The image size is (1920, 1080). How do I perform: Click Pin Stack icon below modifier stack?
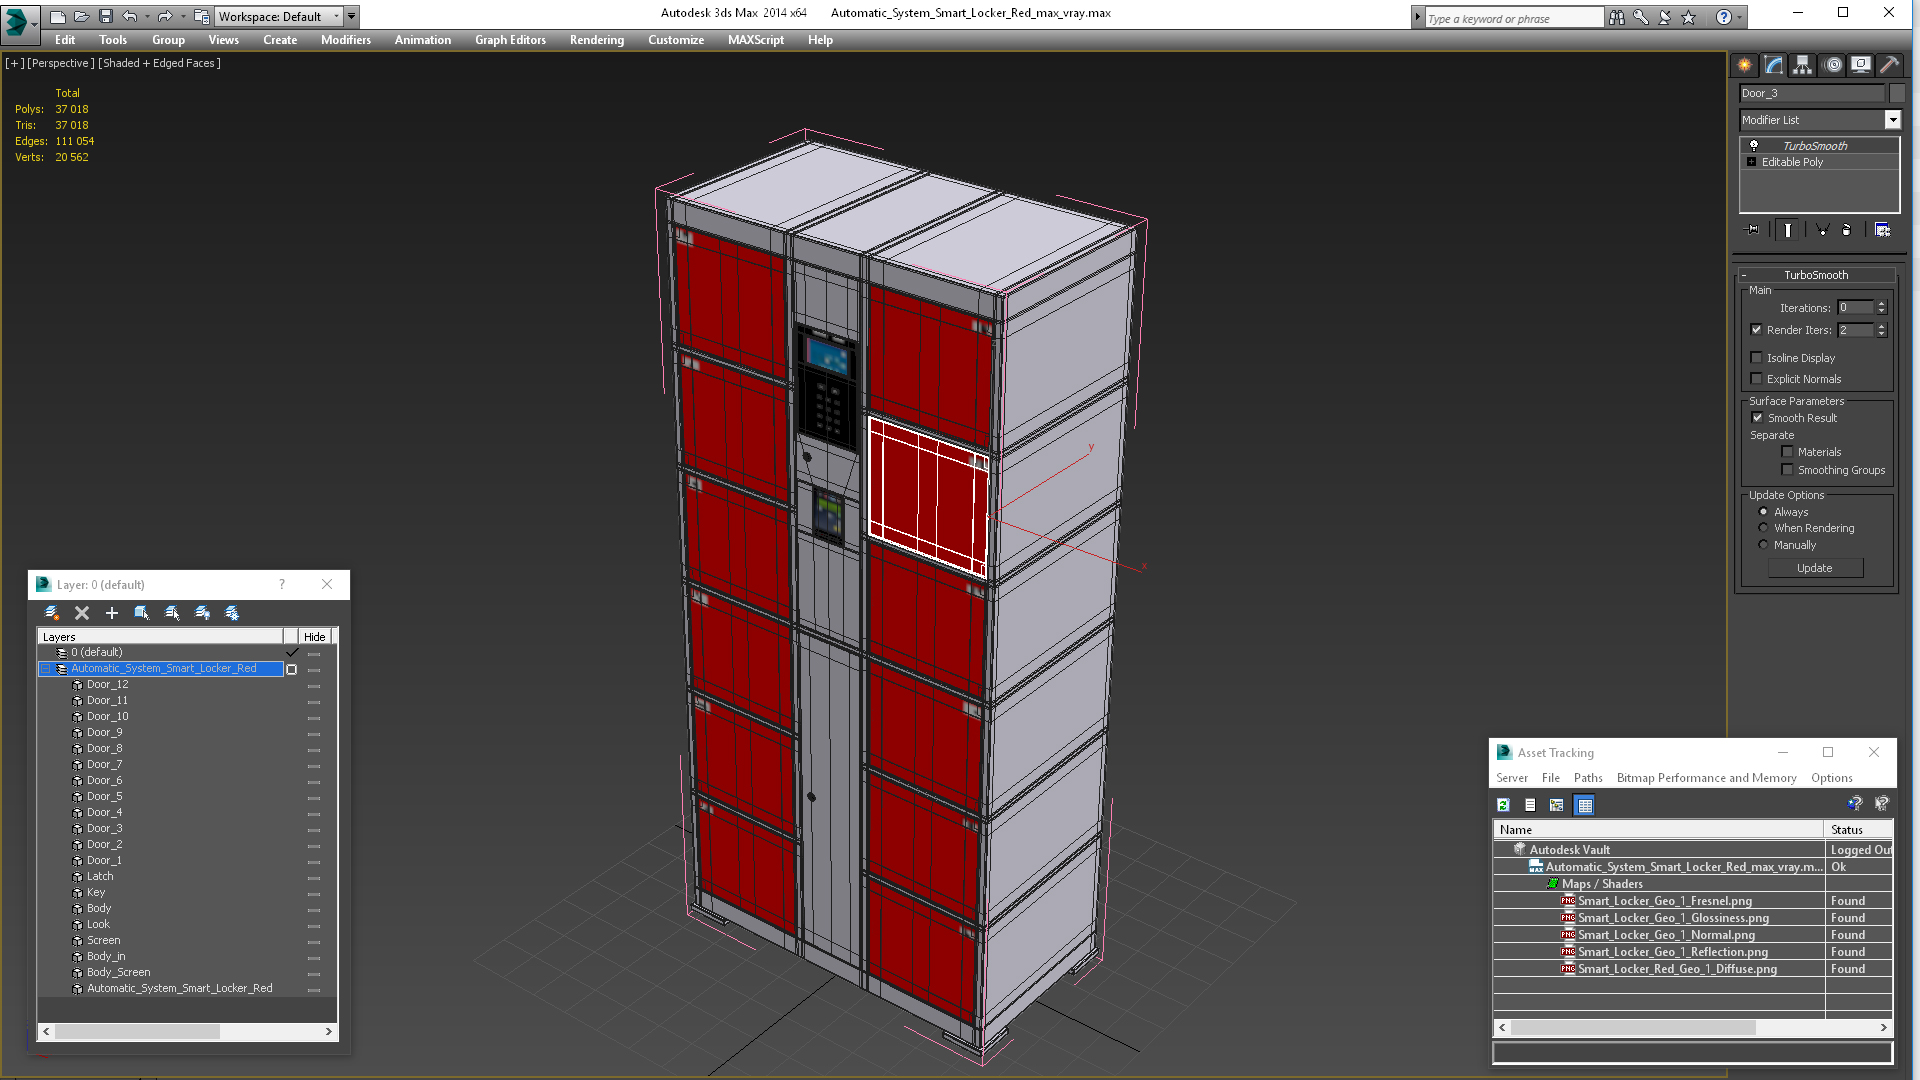(x=1752, y=230)
